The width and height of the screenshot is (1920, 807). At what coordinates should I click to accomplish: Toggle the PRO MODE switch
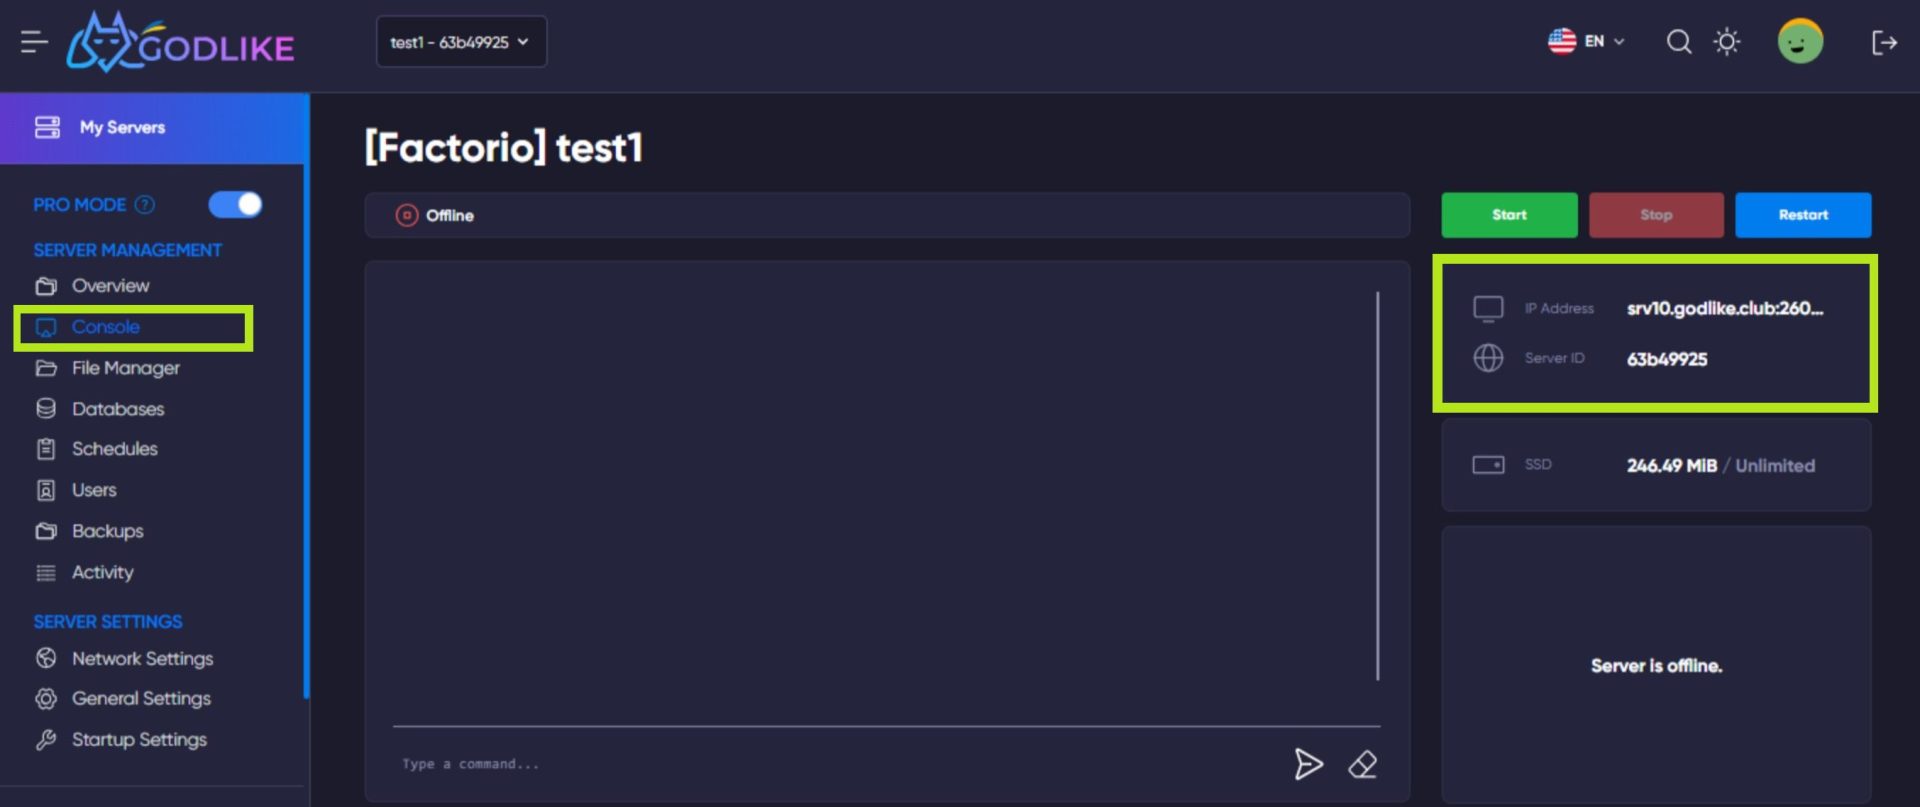235,204
